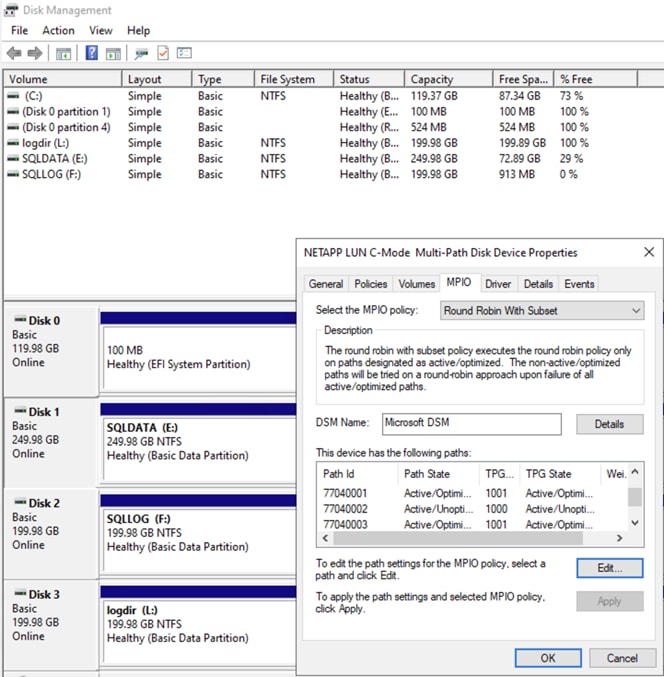Select the SQLDATA (E:) partition on Disk 1
The width and height of the screenshot is (664, 677).
point(199,449)
